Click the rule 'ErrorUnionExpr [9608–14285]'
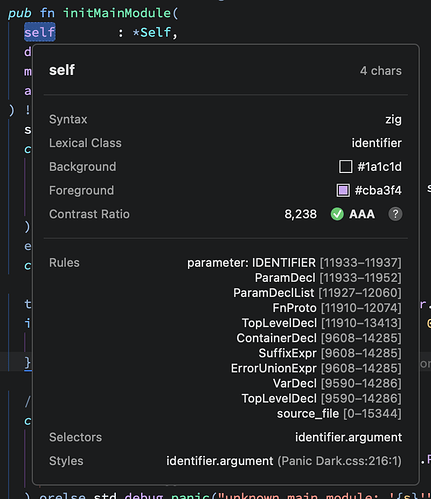The width and height of the screenshot is (431, 499). tap(316, 368)
